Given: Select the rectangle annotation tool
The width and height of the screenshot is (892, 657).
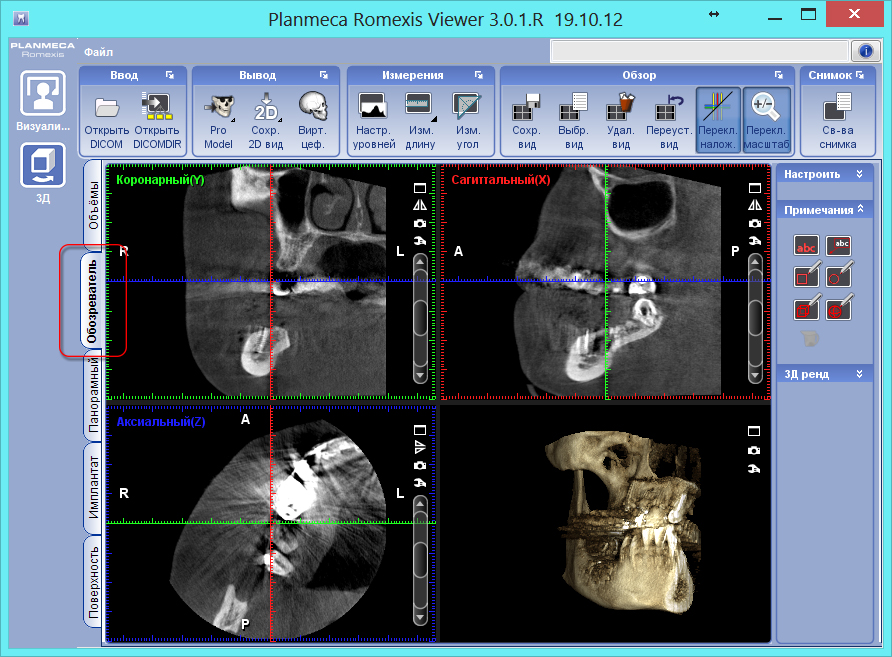Looking at the screenshot, I should pyautogui.click(x=807, y=276).
